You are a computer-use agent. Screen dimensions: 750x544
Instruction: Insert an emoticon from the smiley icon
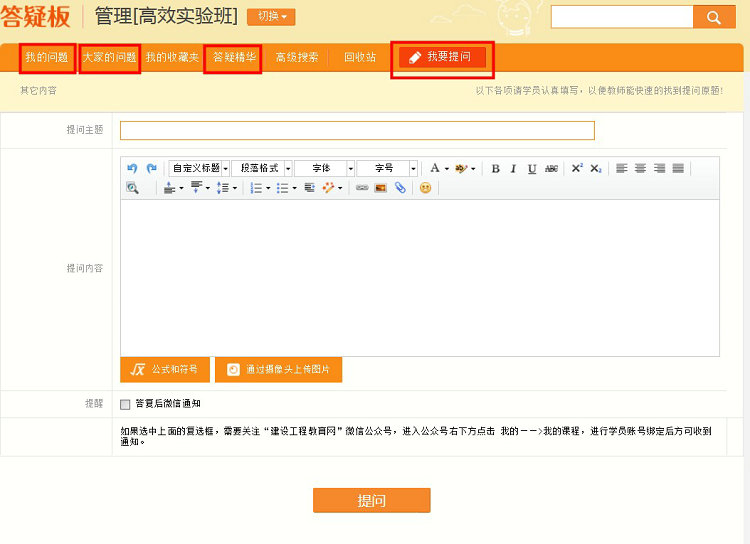click(x=425, y=188)
